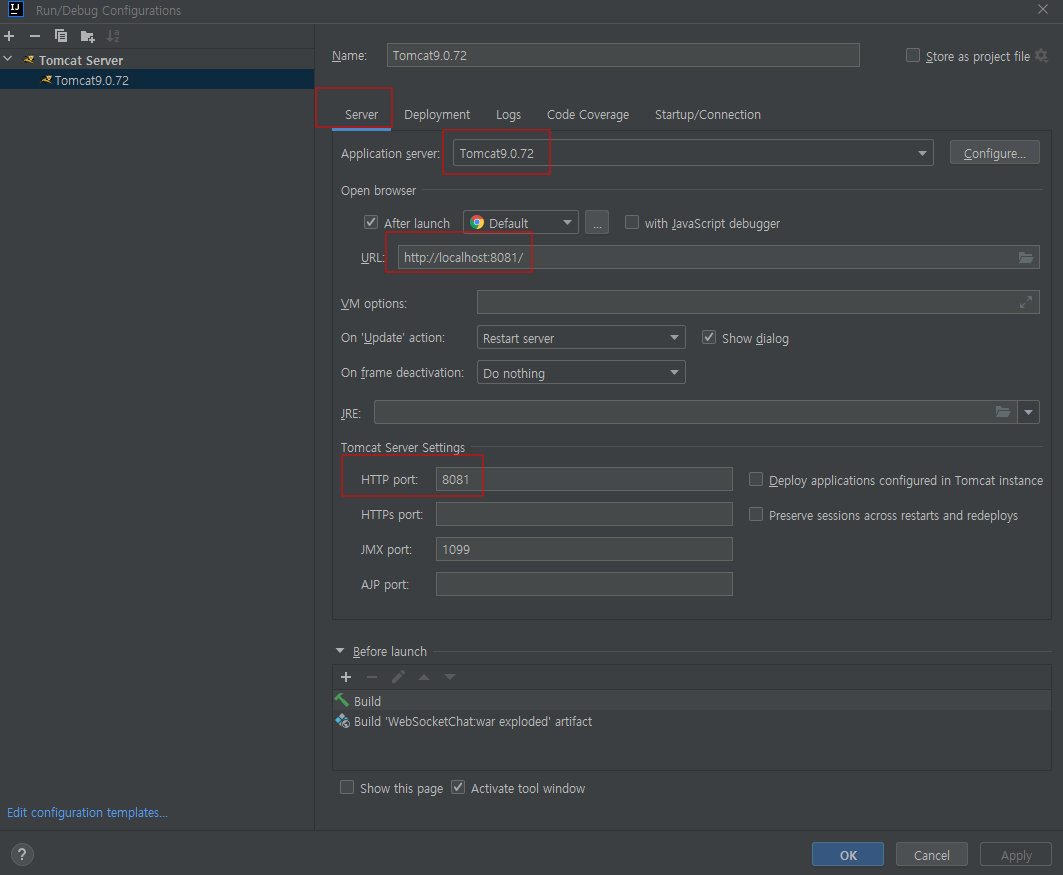Image resolution: width=1063 pixels, height=875 pixels.
Task: Click the Apply button
Action: coord(1016,855)
